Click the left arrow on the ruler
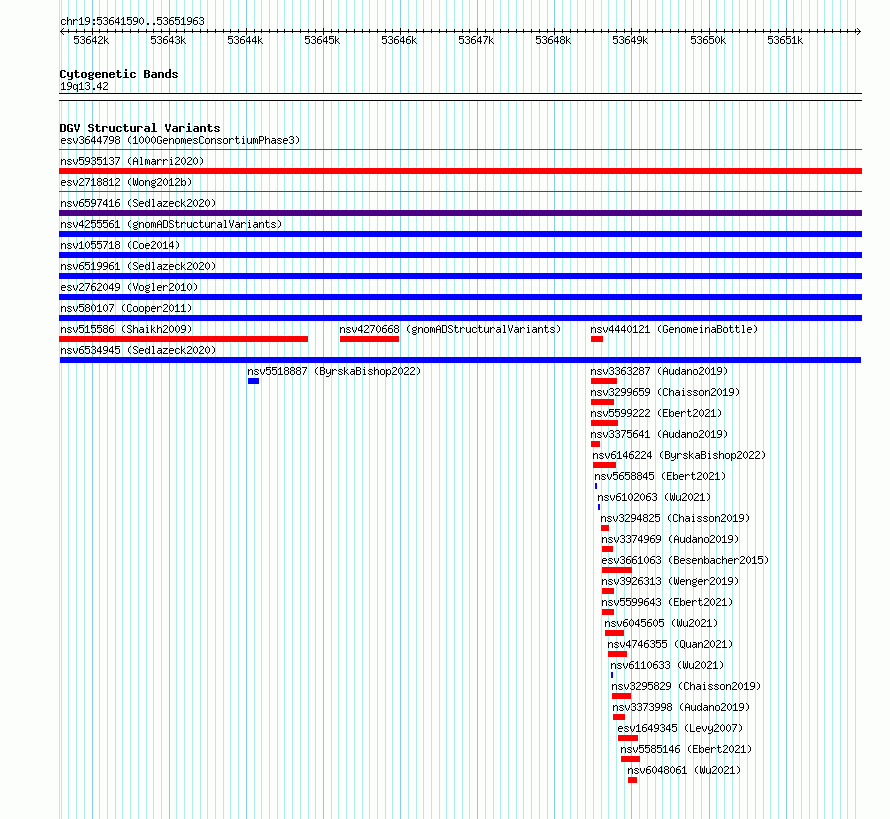890x819 pixels. pyautogui.click(x=62, y=31)
